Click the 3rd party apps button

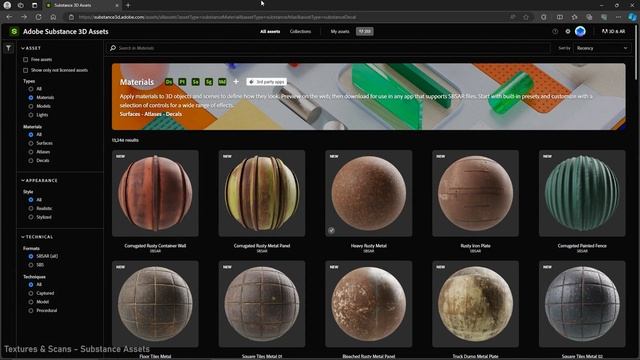click(x=267, y=82)
